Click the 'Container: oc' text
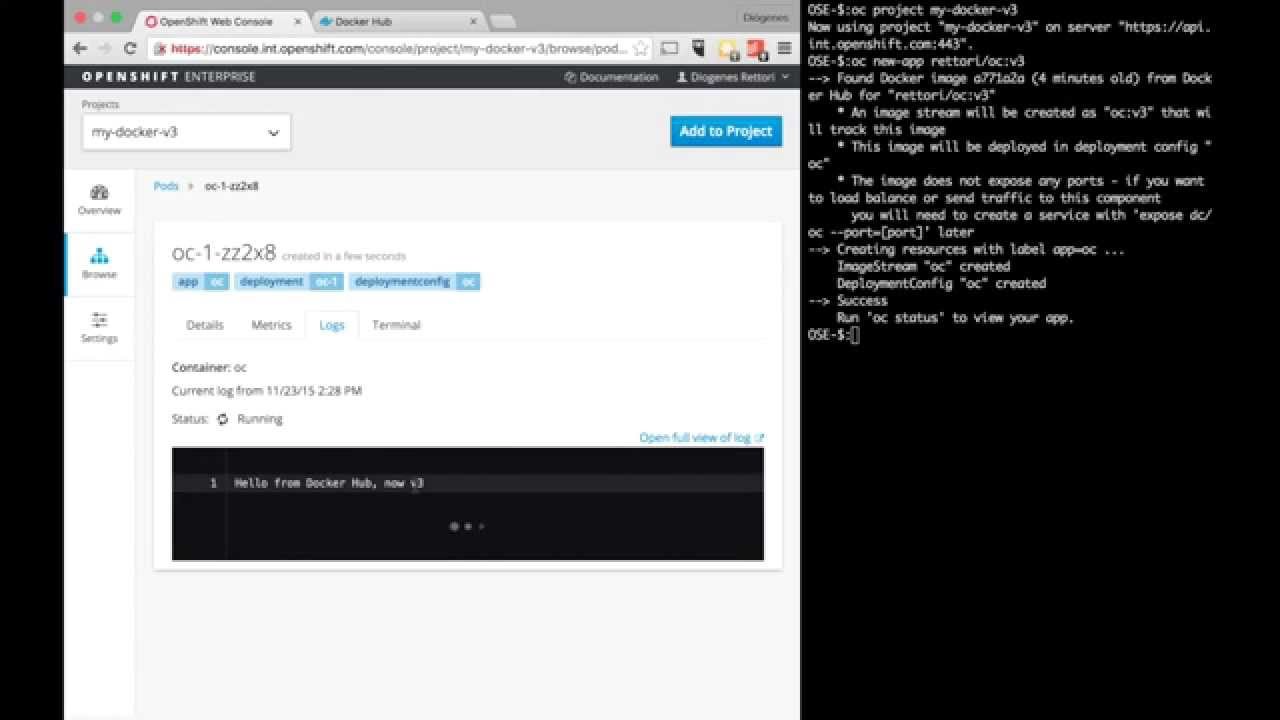Viewport: 1280px width, 720px height. click(x=209, y=367)
